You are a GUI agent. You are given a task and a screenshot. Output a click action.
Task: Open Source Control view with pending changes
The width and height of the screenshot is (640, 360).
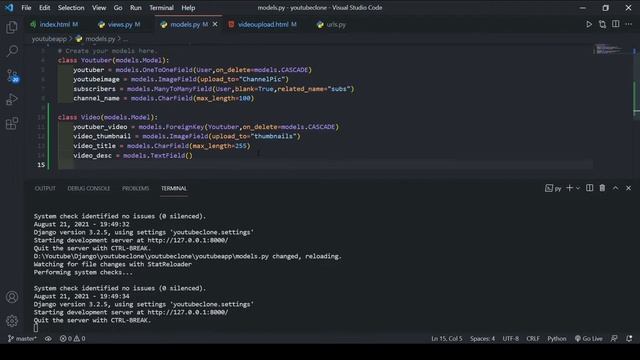coord(12,76)
